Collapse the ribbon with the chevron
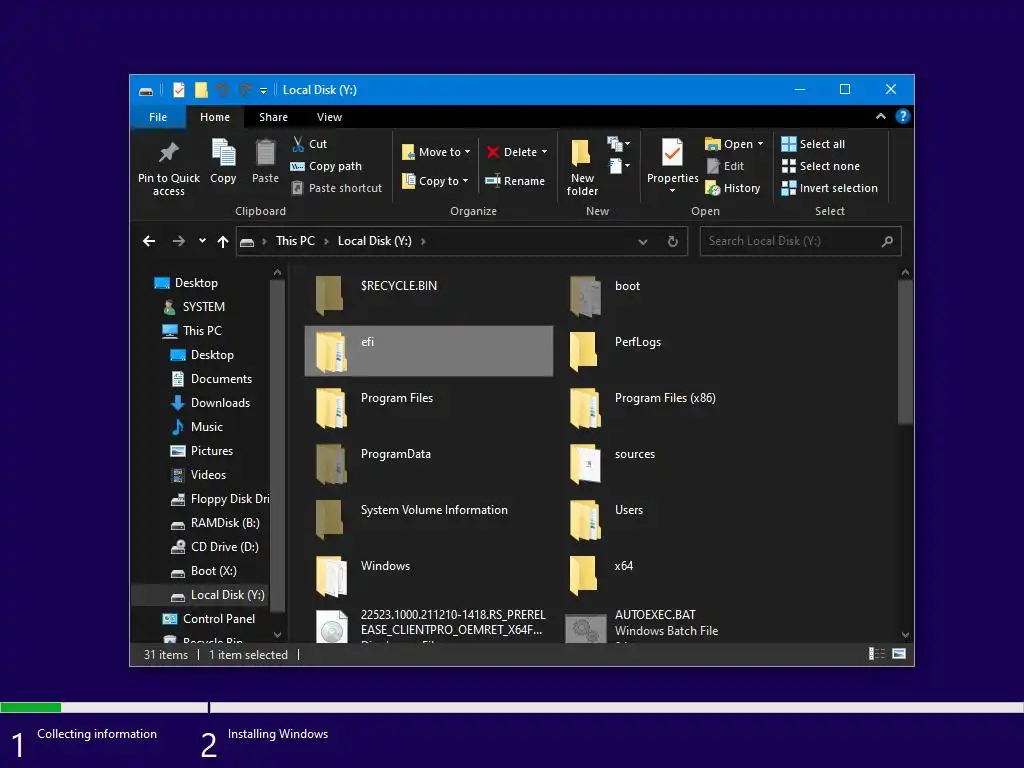This screenshot has width=1024, height=768. [x=880, y=116]
